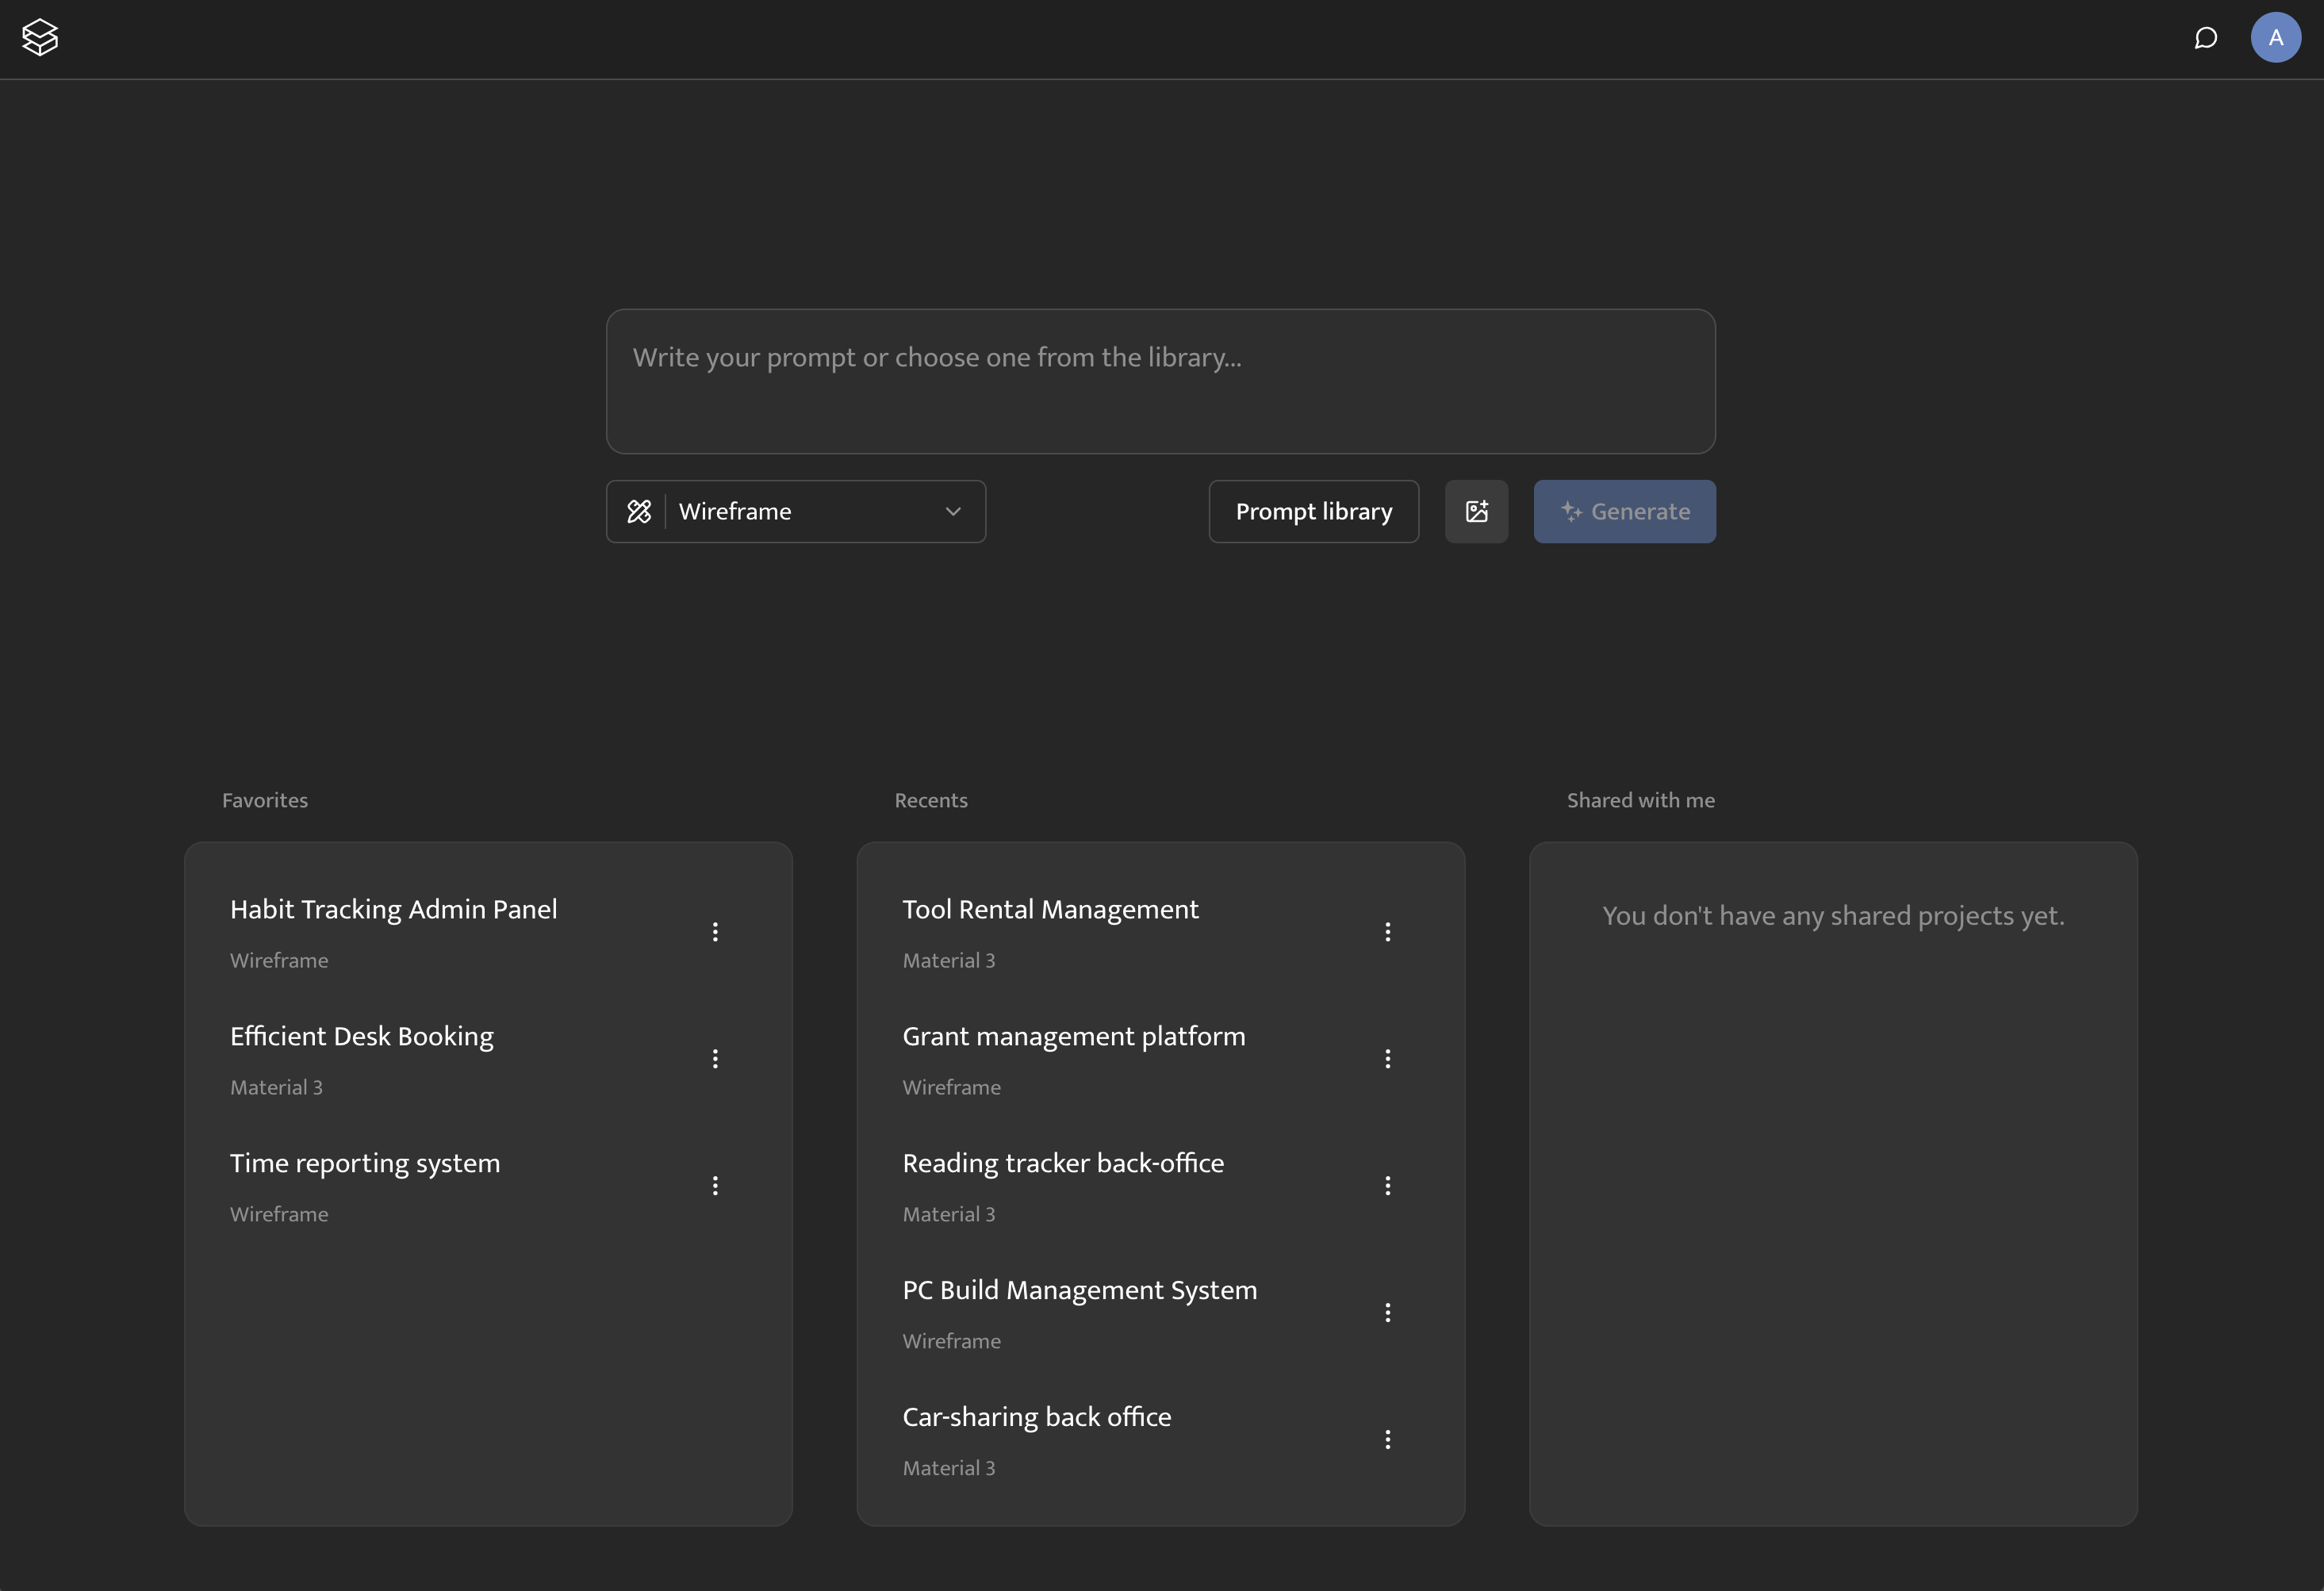The image size is (2324, 1591).
Task: Expand the Wireframe style dropdown
Action: pos(952,511)
